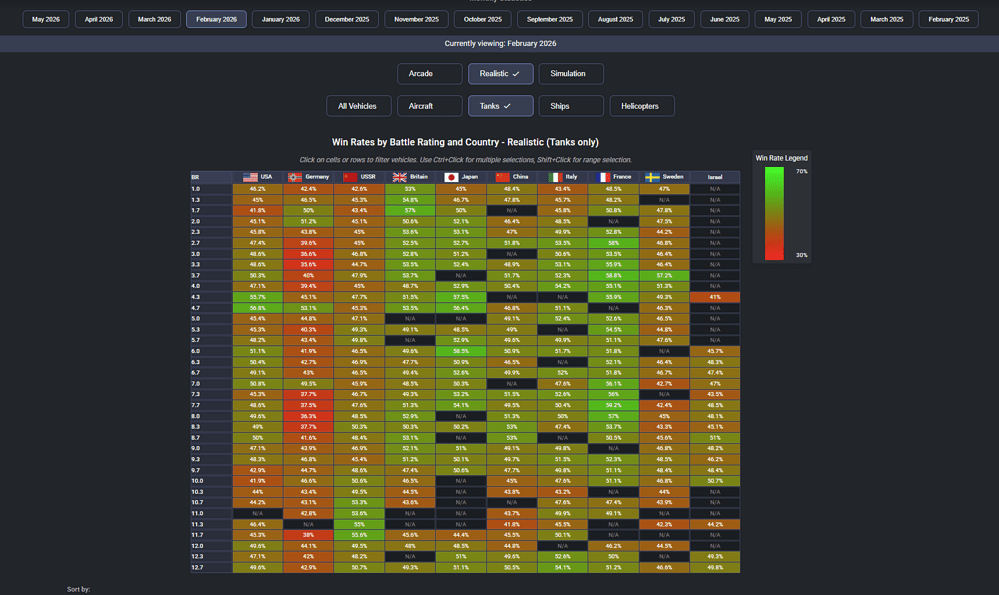Image resolution: width=999 pixels, height=595 pixels.
Task: Toggle the Realistic mode button
Action: [500, 74]
